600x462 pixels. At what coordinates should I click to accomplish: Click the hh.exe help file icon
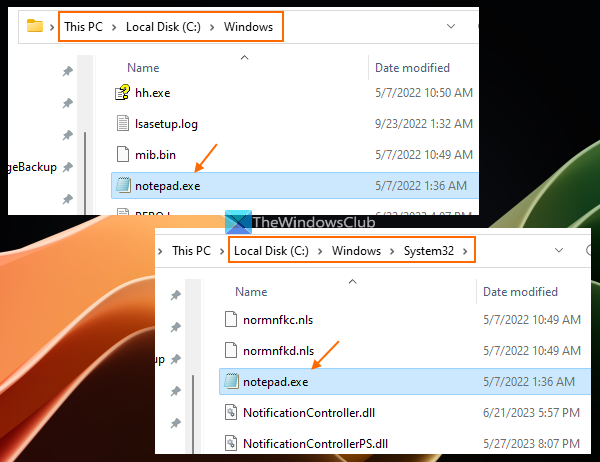click(x=122, y=93)
